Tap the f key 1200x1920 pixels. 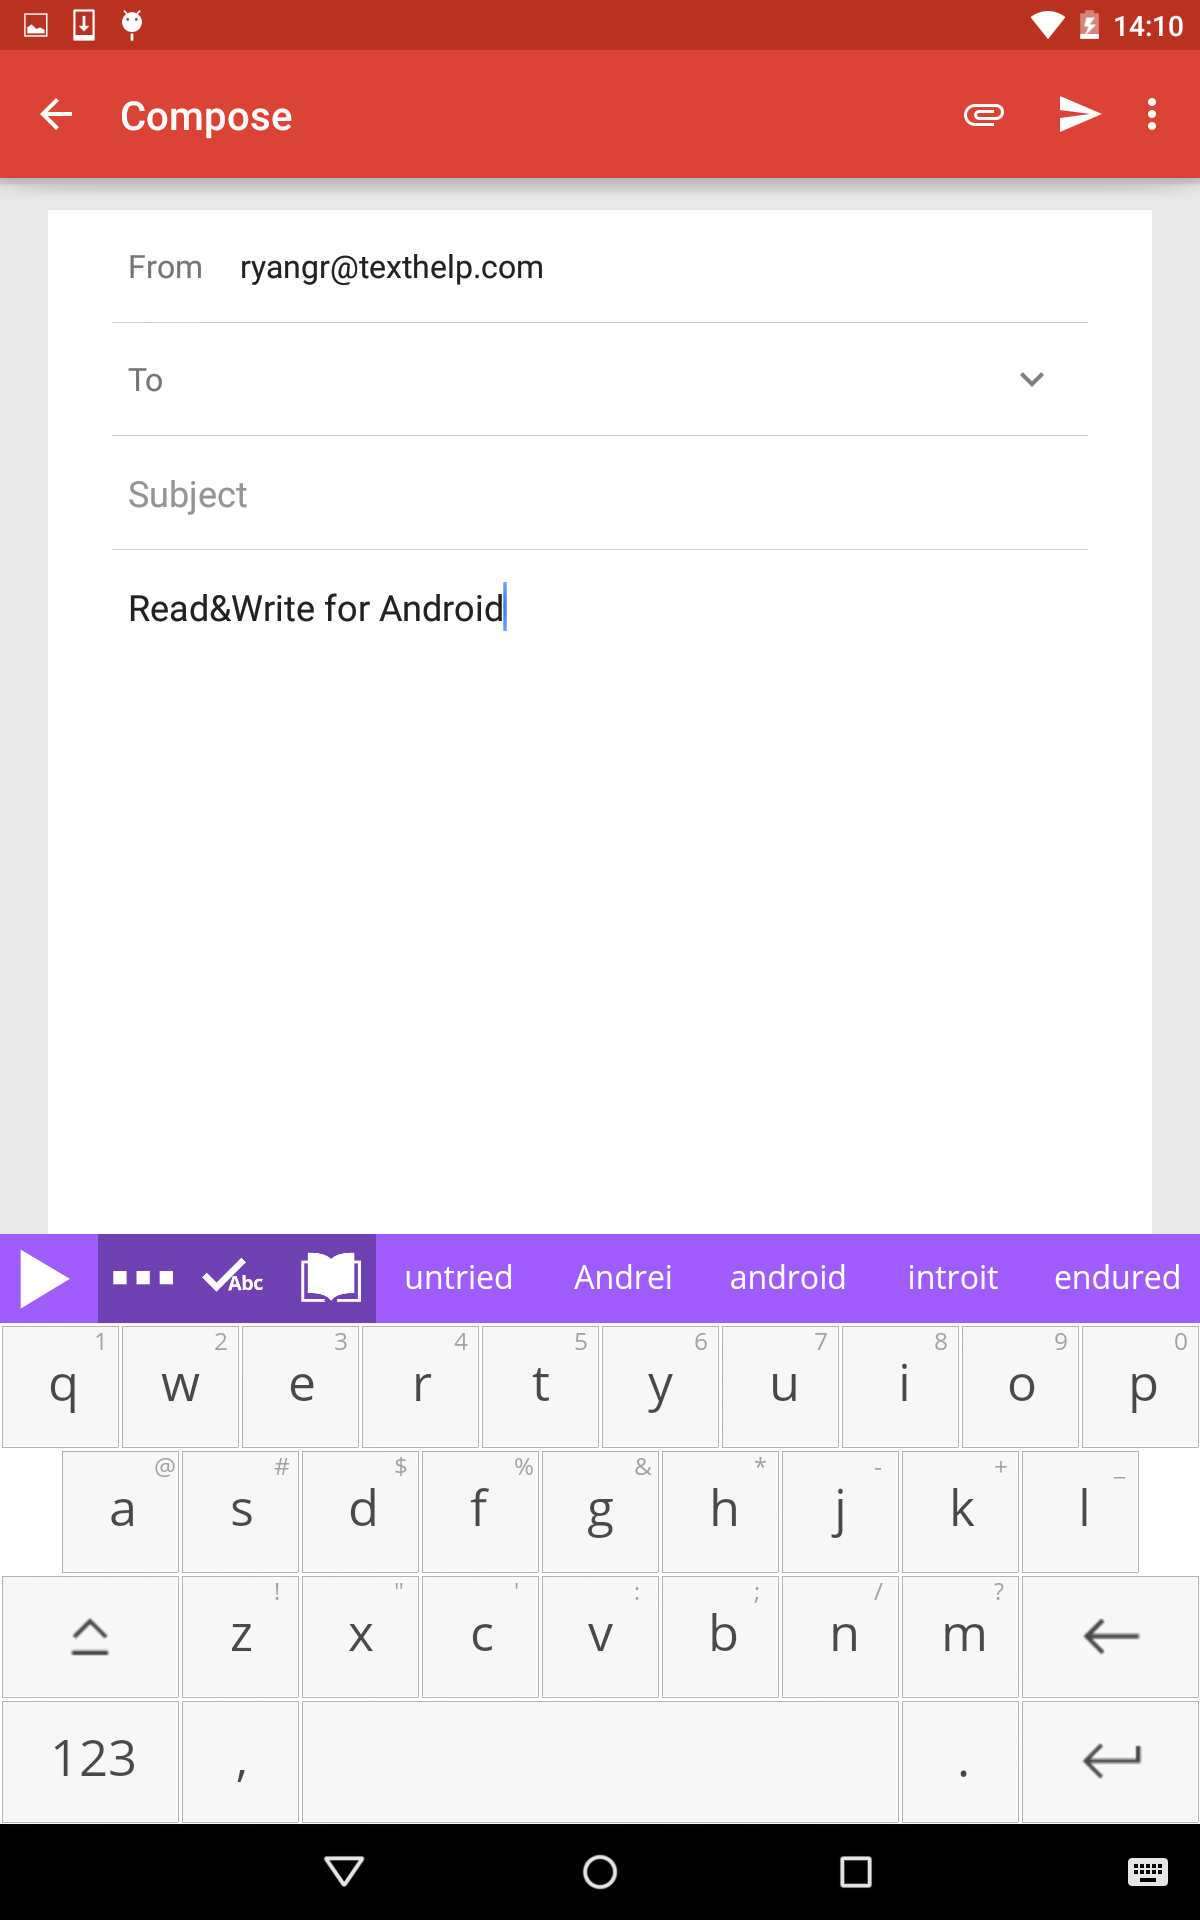[480, 1511]
